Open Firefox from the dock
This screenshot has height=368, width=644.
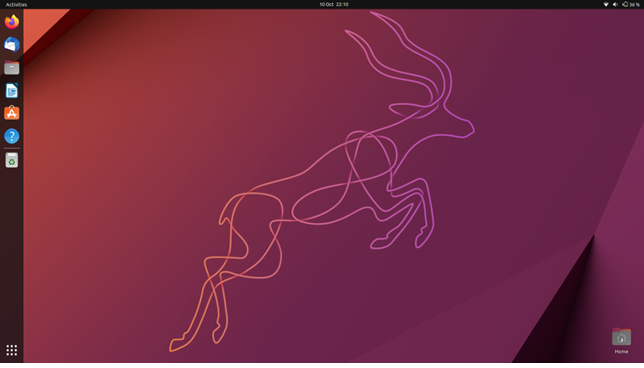click(x=12, y=21)
